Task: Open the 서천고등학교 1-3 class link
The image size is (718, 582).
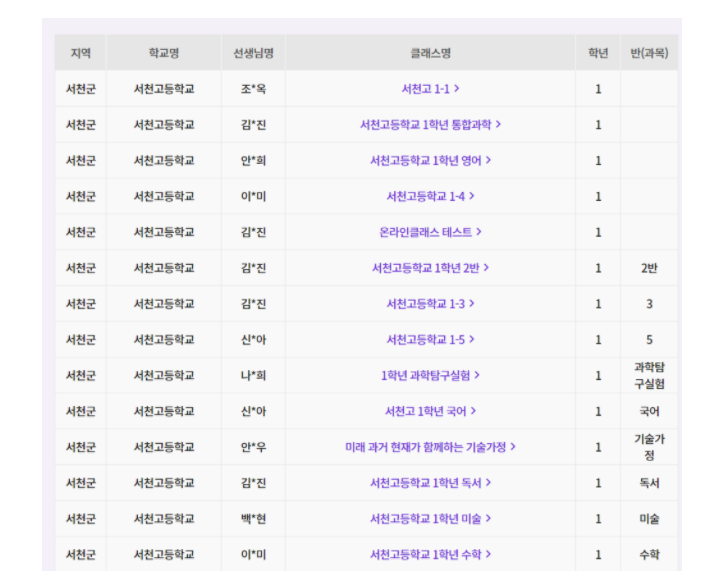Action: (430, 304)
